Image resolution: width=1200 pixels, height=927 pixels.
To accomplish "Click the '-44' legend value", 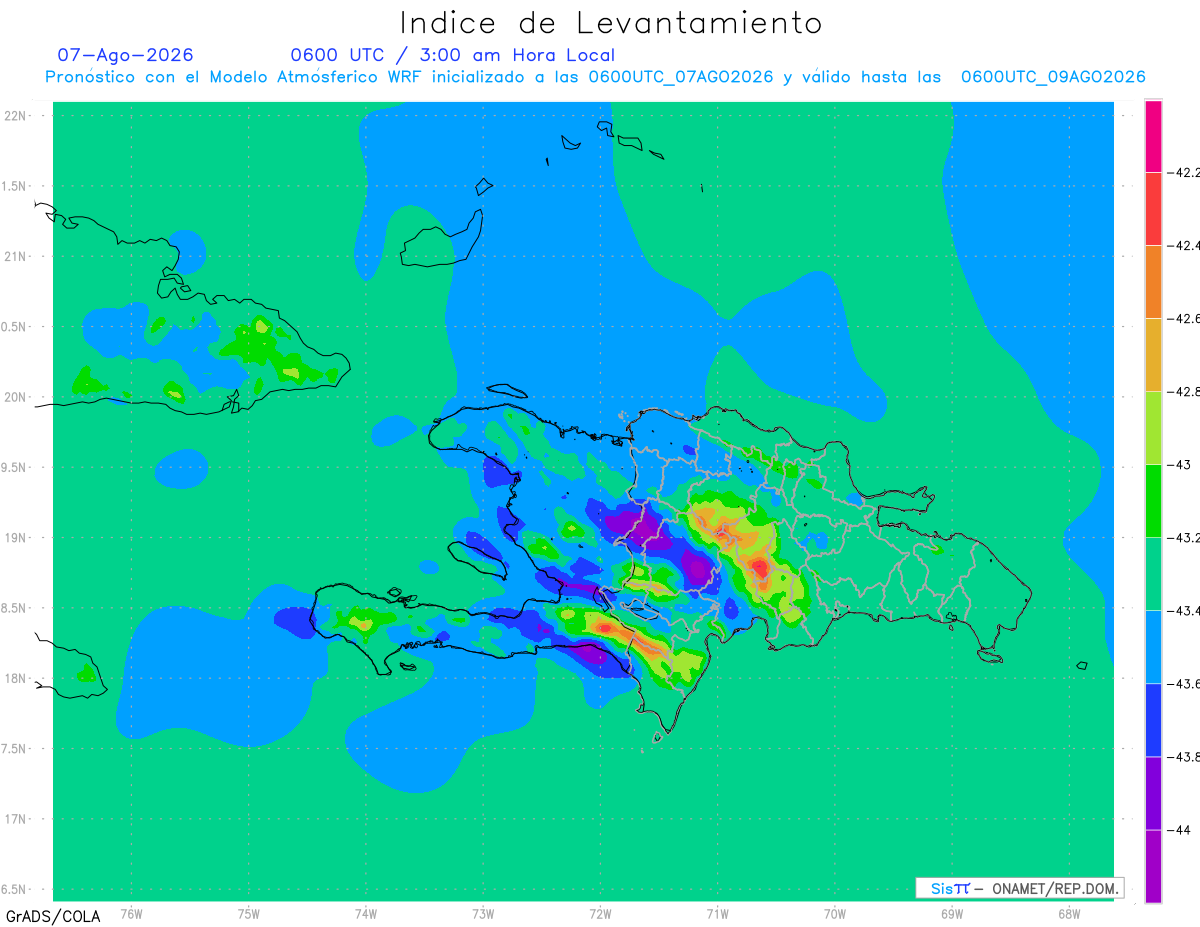I will coord(1180,829).
